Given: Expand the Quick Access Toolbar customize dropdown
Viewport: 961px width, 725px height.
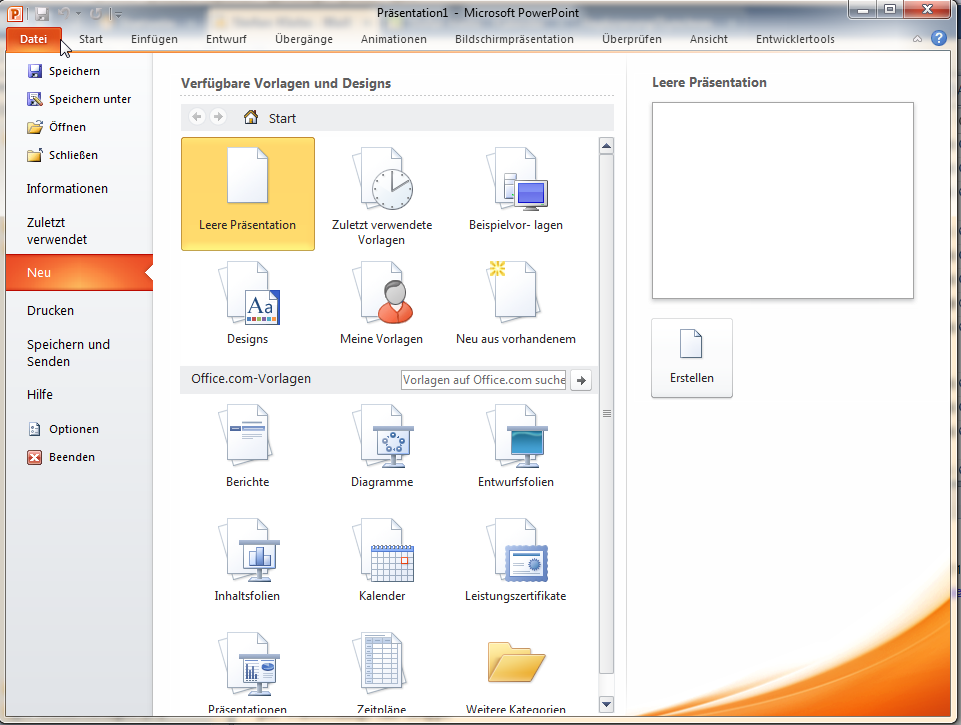Looking at the screenshot, I should [x=118, y=15].
